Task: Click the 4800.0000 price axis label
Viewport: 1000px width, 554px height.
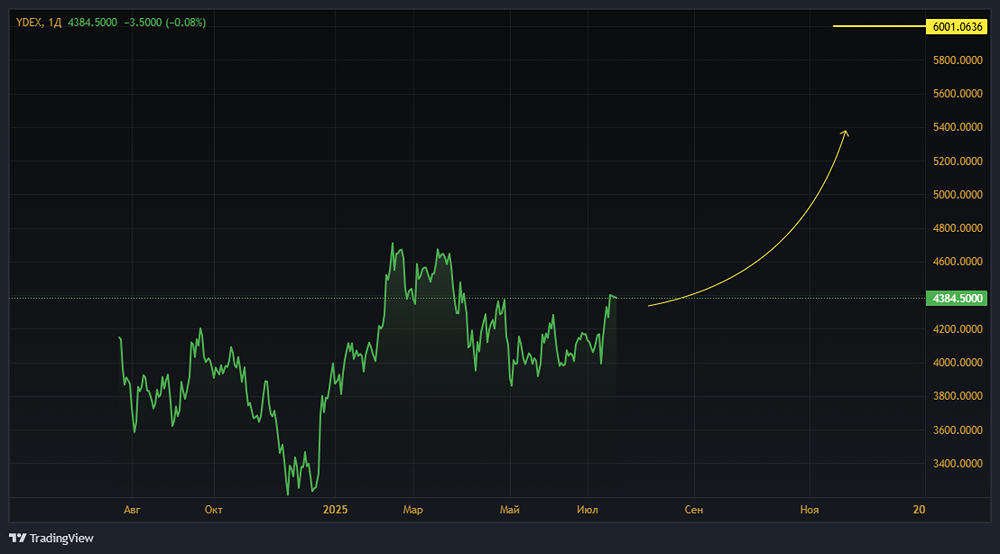Action: point(957,228)
